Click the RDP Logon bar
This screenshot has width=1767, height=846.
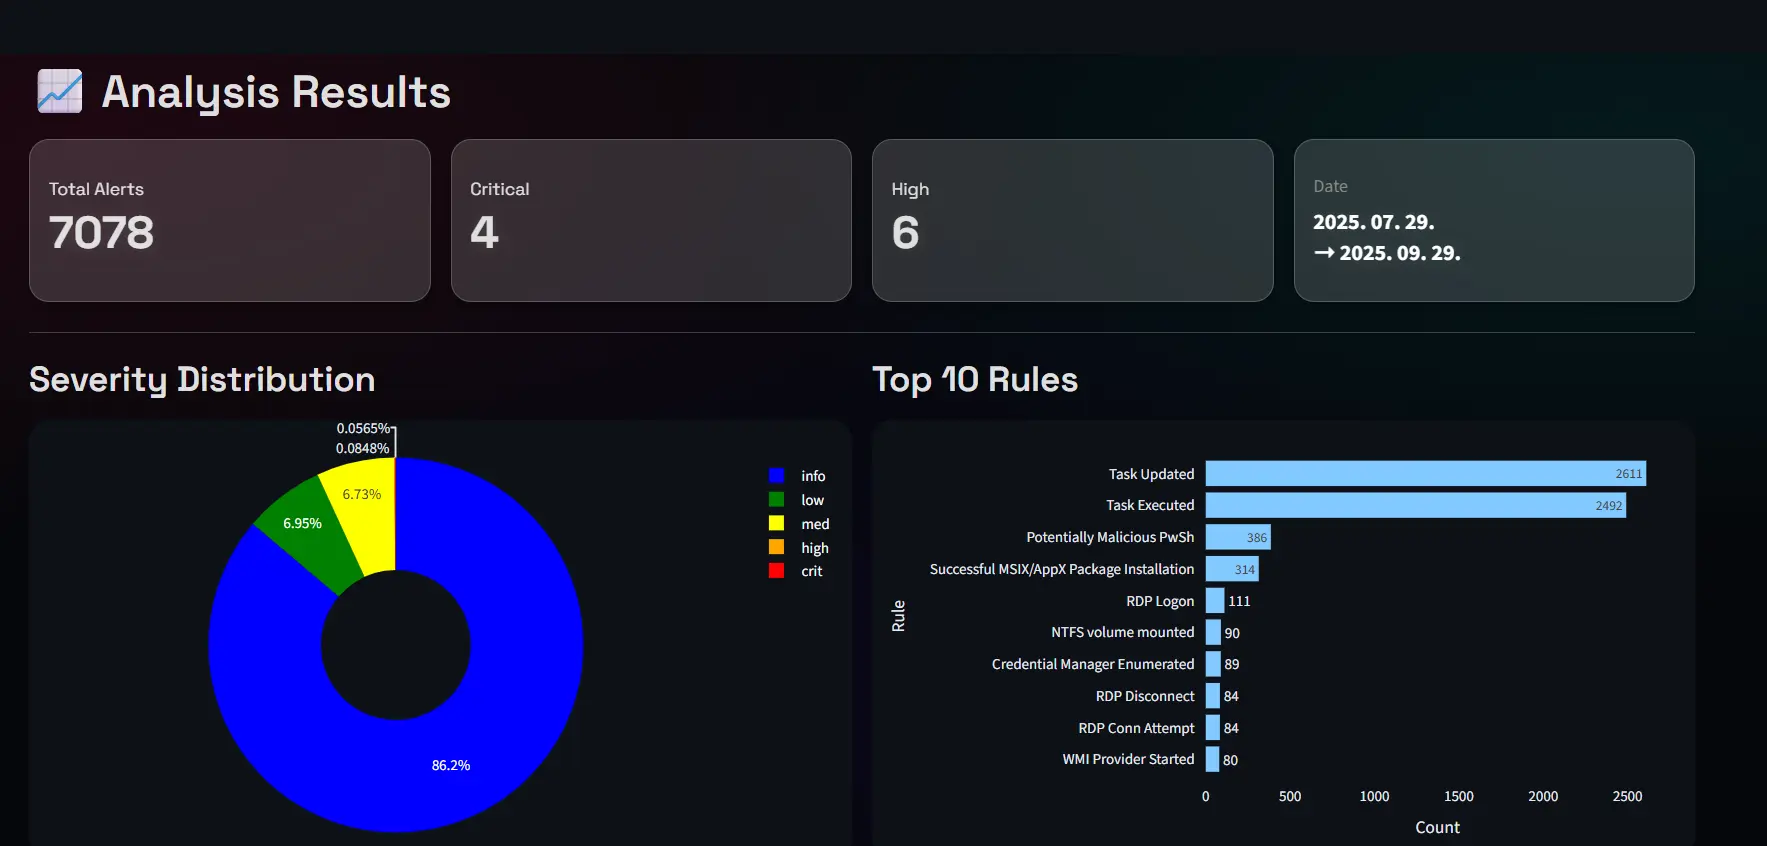pyautogui.click(x=1214, y=600)
